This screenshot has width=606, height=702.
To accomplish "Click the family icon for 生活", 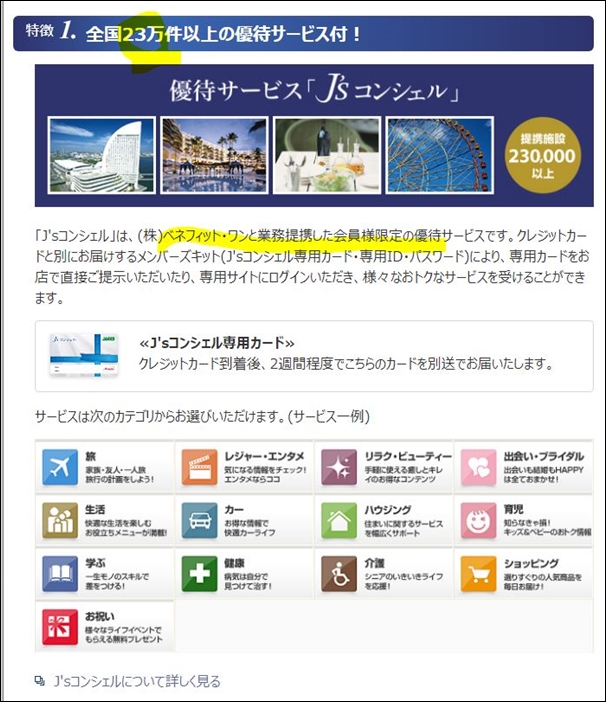I will 60,521.
